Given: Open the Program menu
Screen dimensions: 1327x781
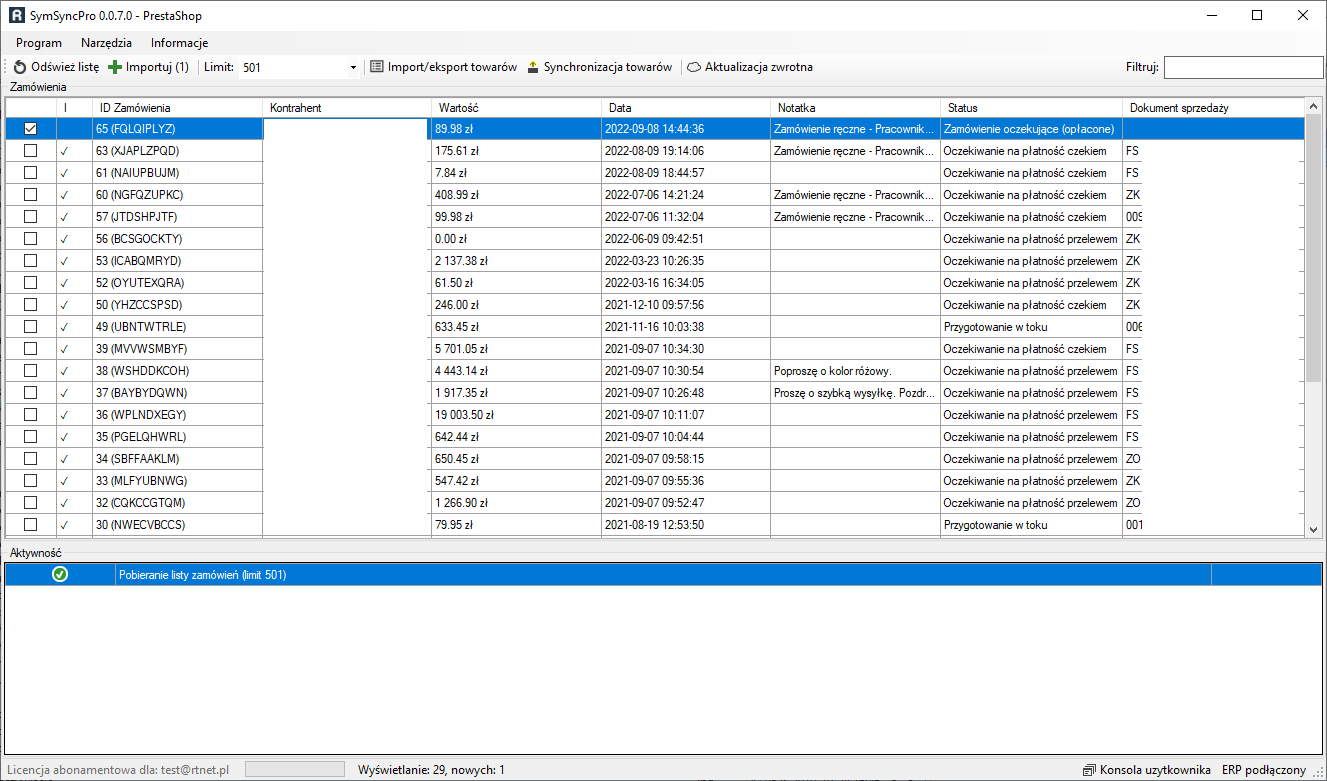Looking at the screenshot, I should pyautogui.click(x=39, y=43).
